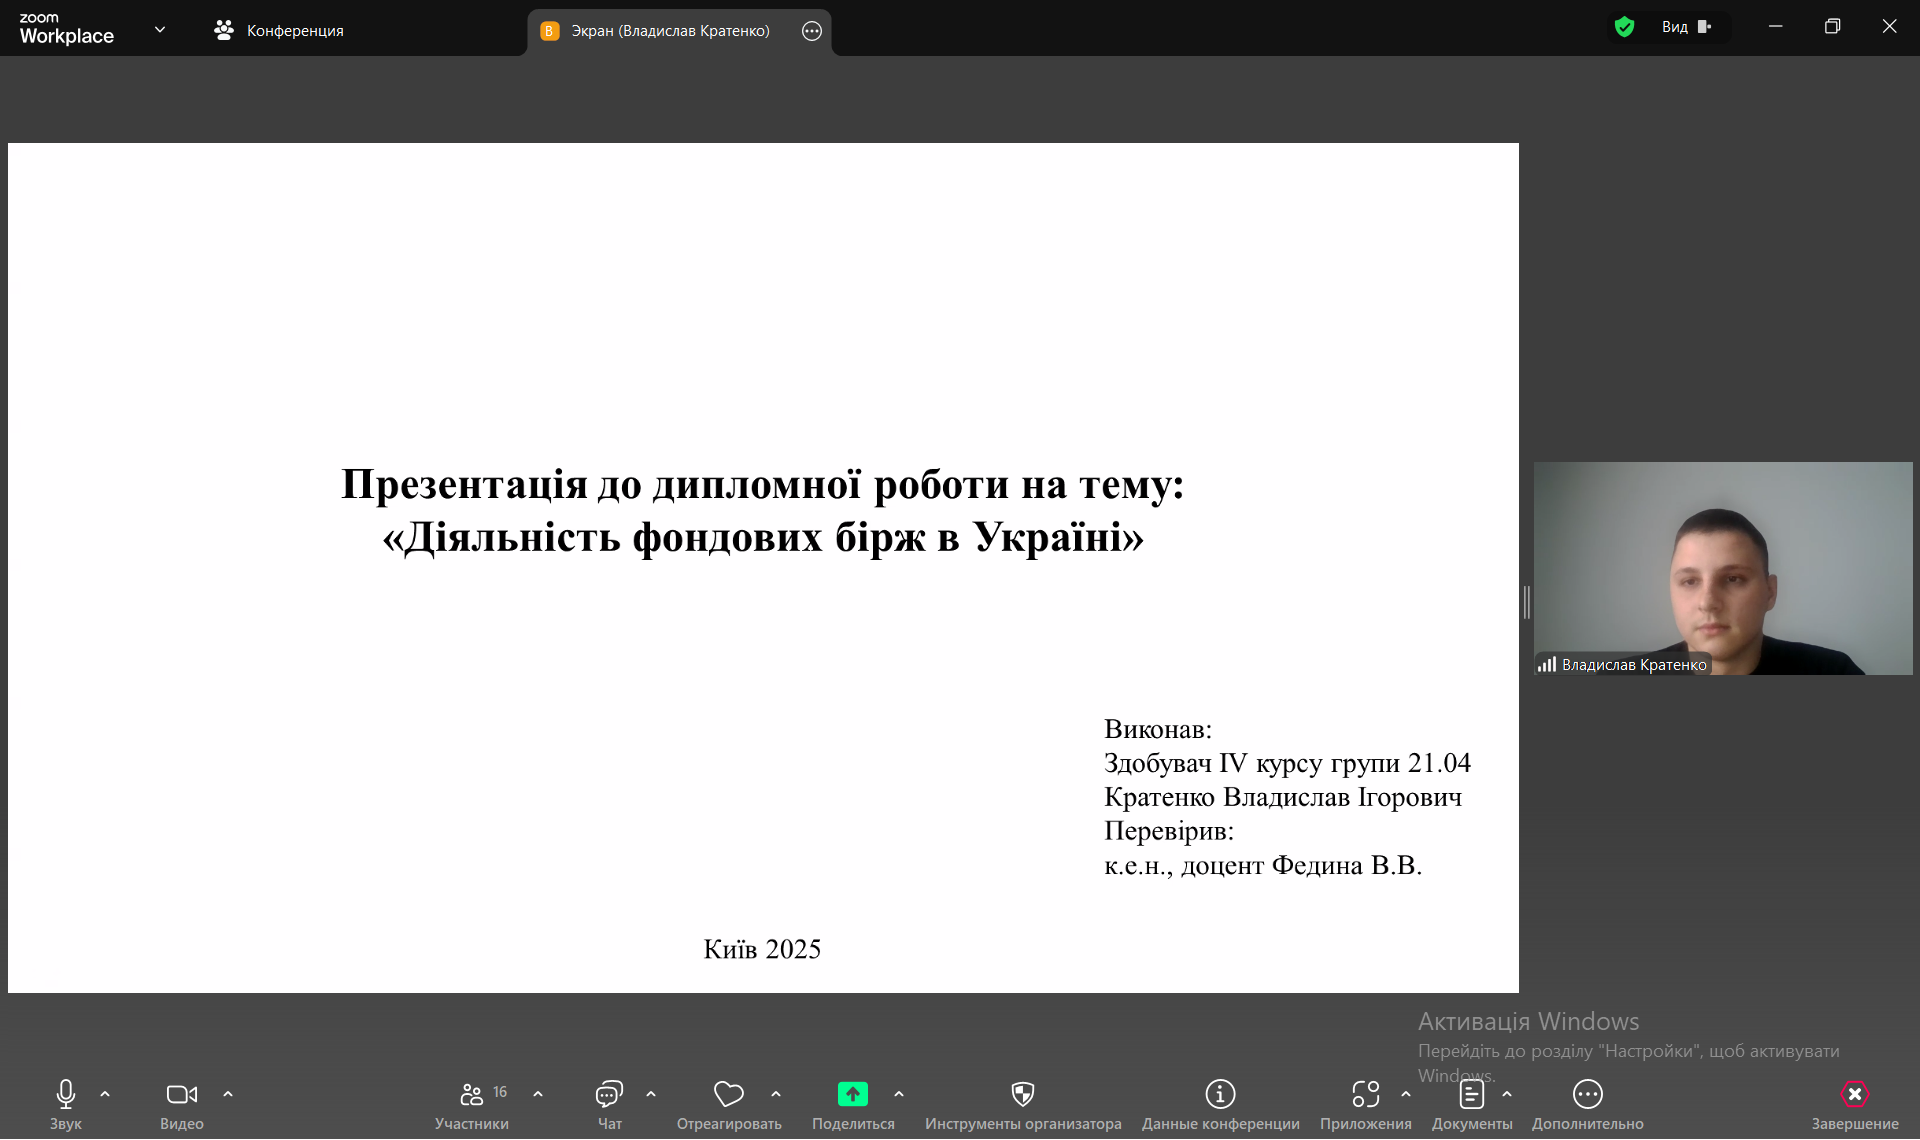Mute the microphone
The image size is (1920, 1140).
66,1095
